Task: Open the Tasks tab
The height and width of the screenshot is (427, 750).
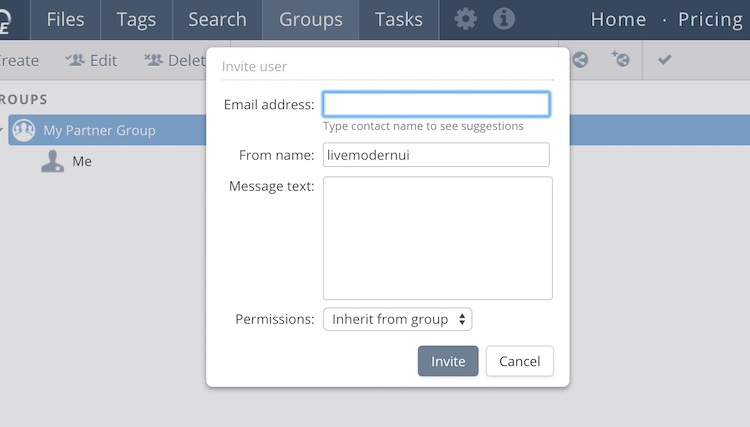Action: 398,19
